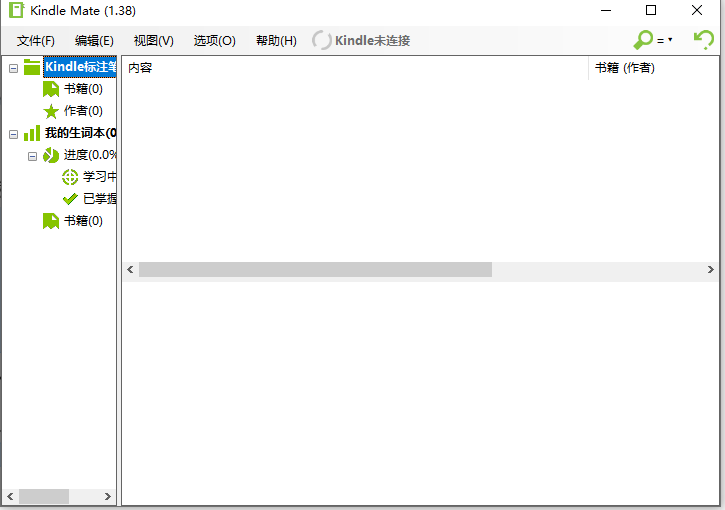
Task: Click the green checkmark icon for 已掌握
Action: pyautogui.click(x=70, y=199)
